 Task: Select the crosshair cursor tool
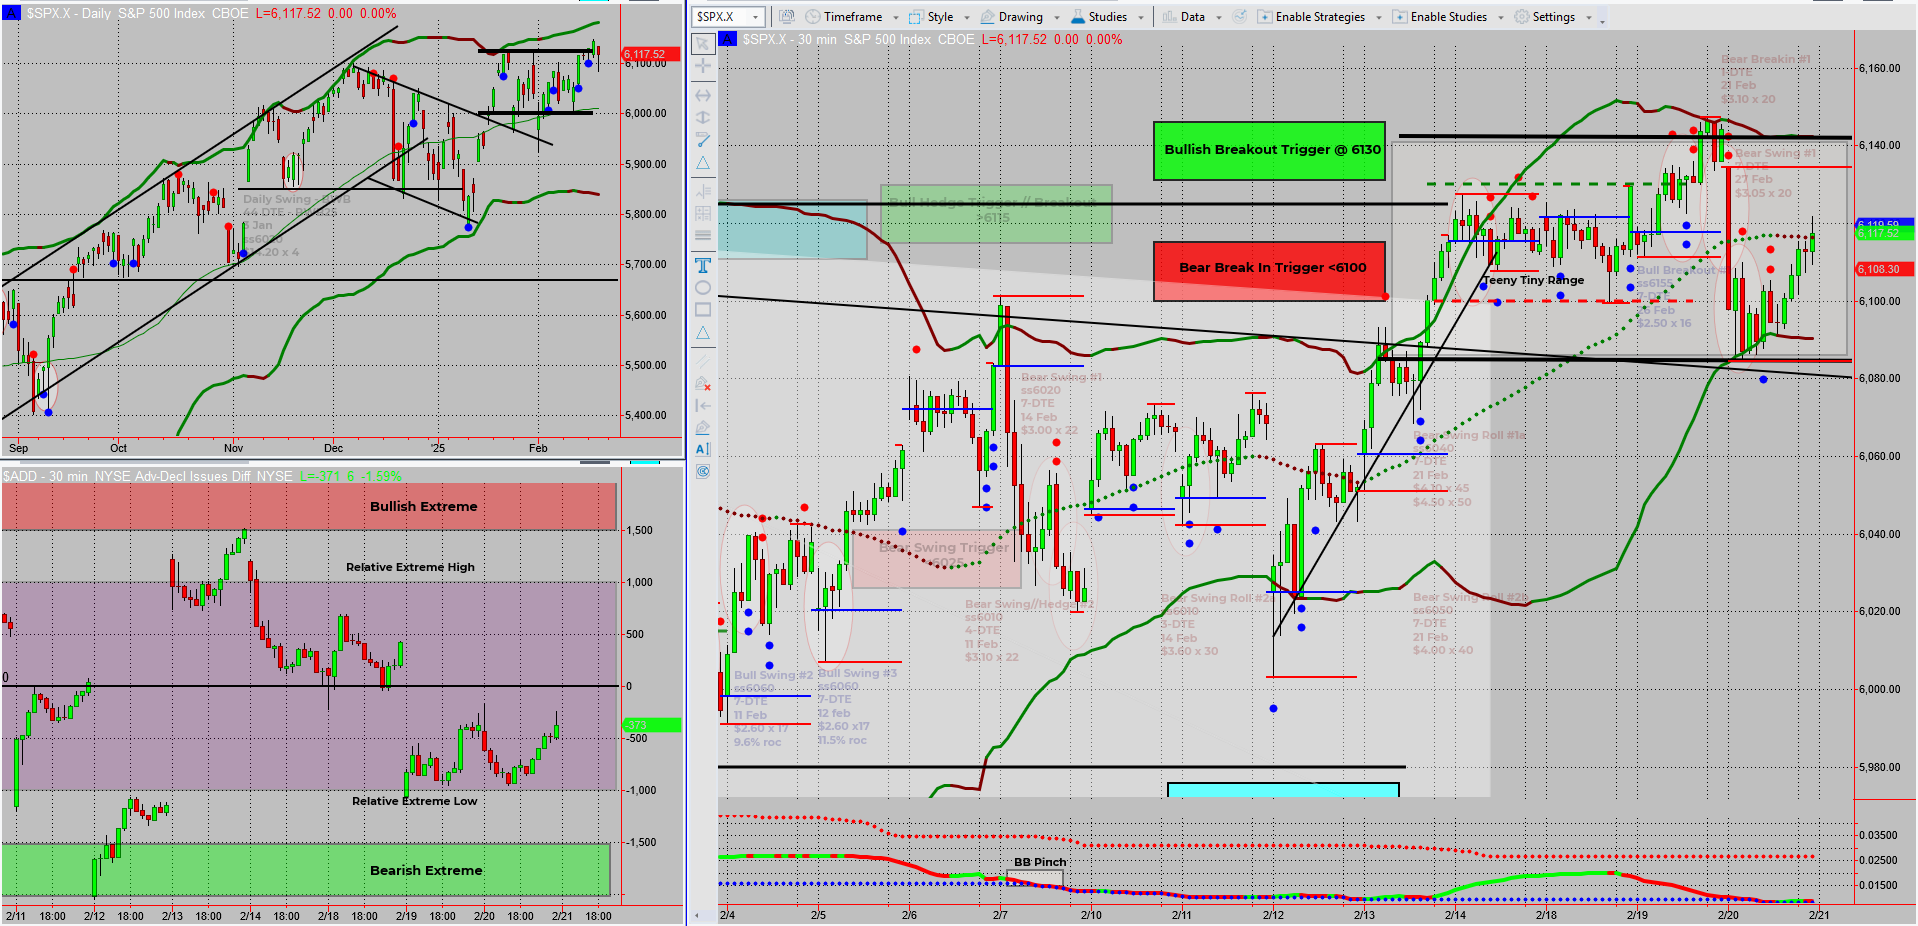point(703,66)
